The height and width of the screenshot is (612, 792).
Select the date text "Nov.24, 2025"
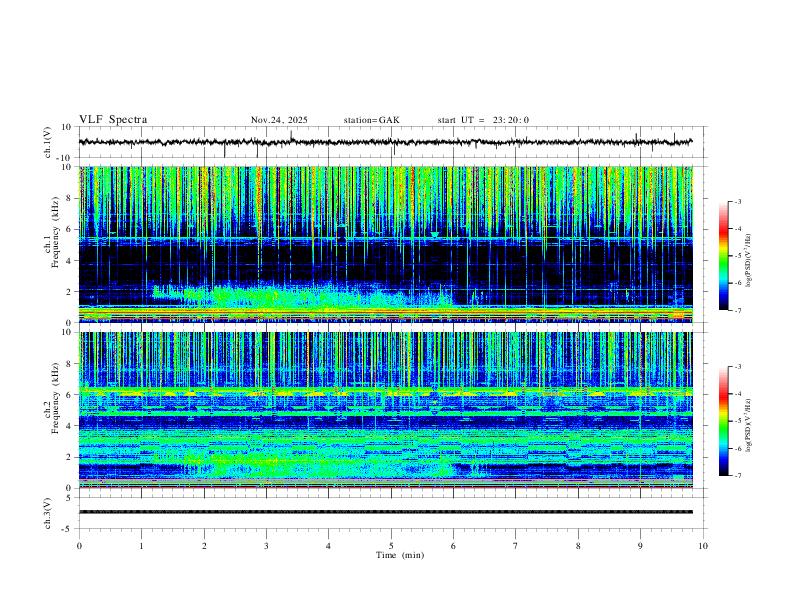tap(279, 120)
